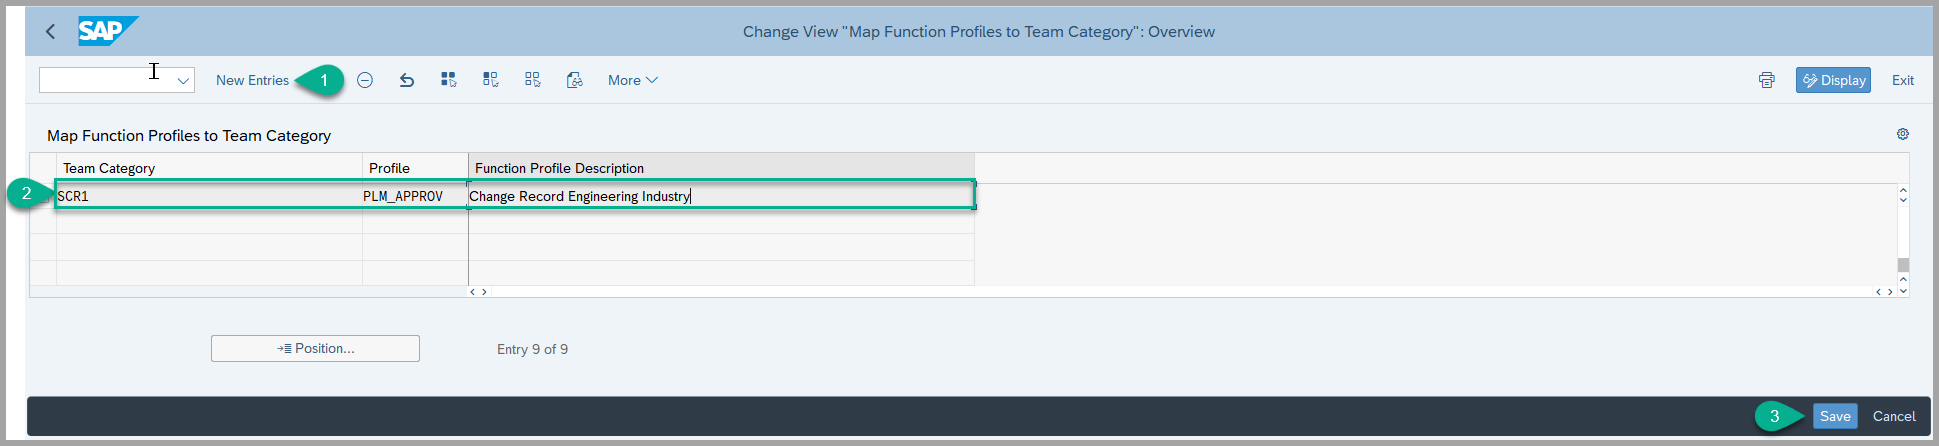The image size is (1939, 446).
Task: Select the first empty row's selector
Action: (x=43, y=222)
